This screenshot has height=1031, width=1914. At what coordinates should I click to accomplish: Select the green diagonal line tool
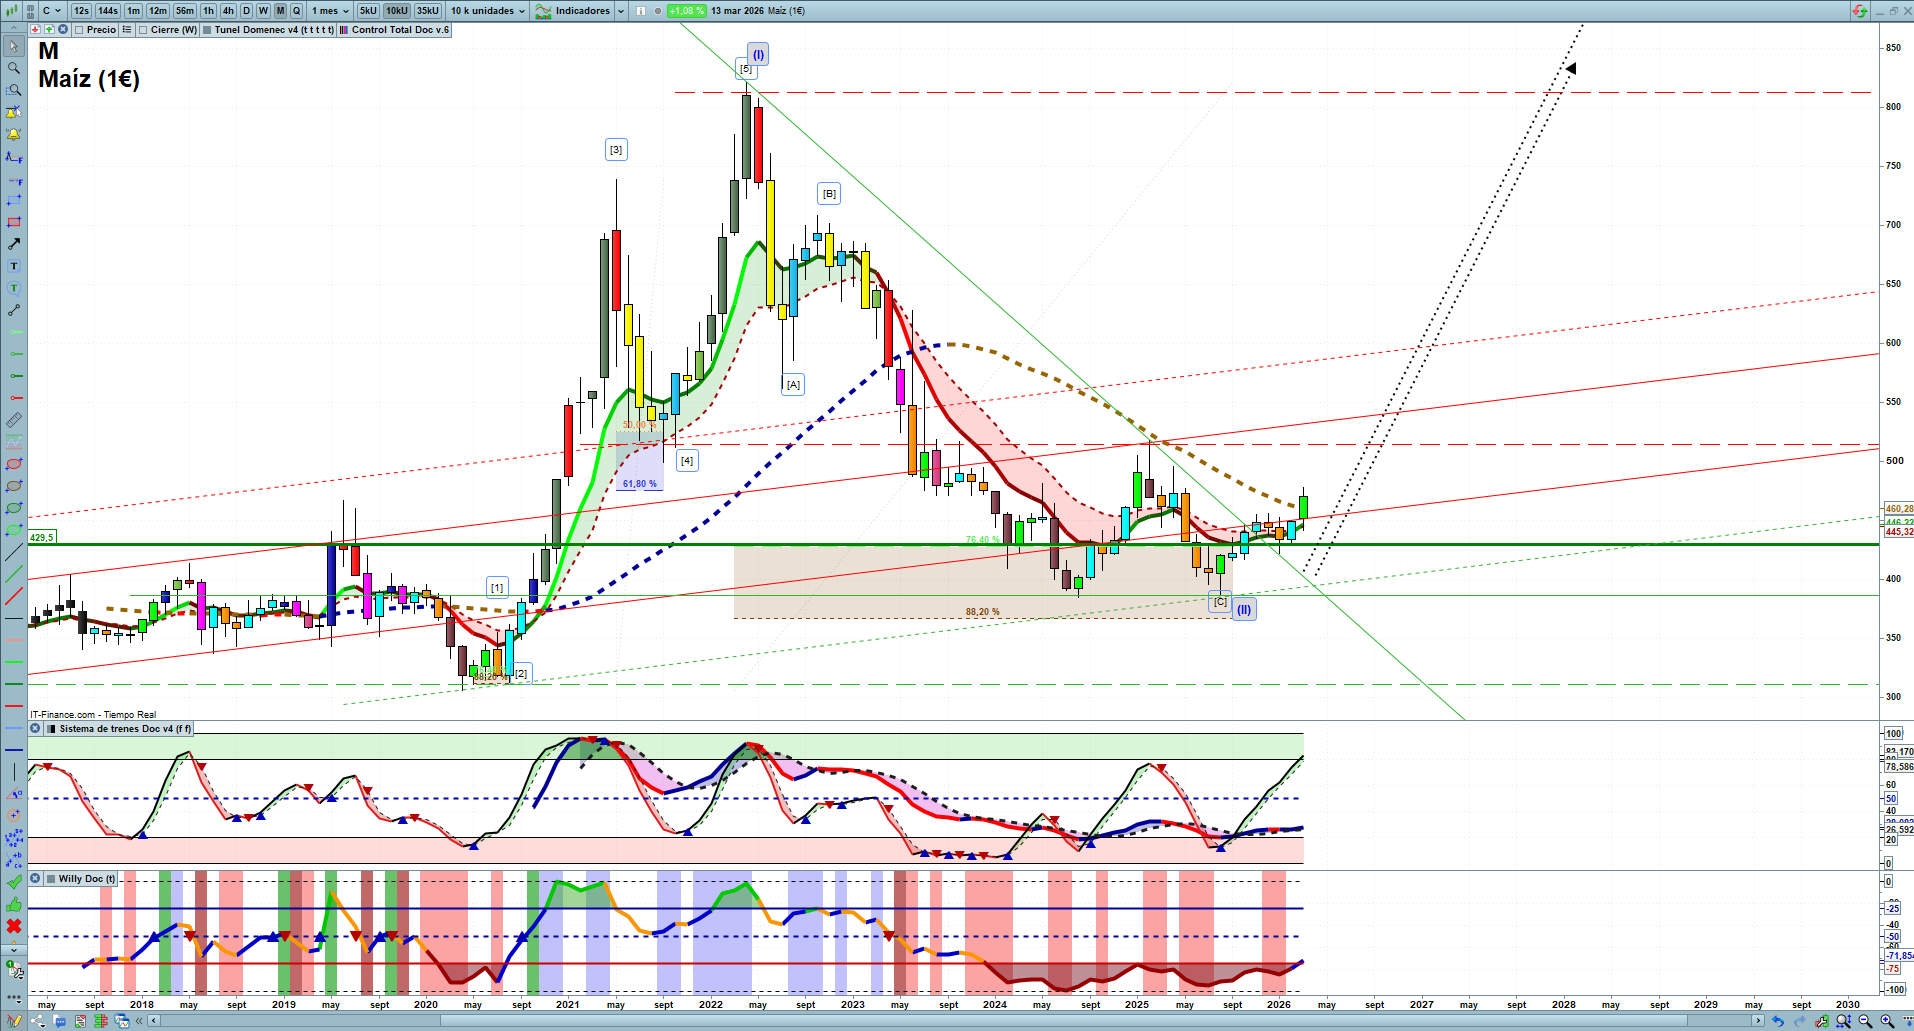14,575
